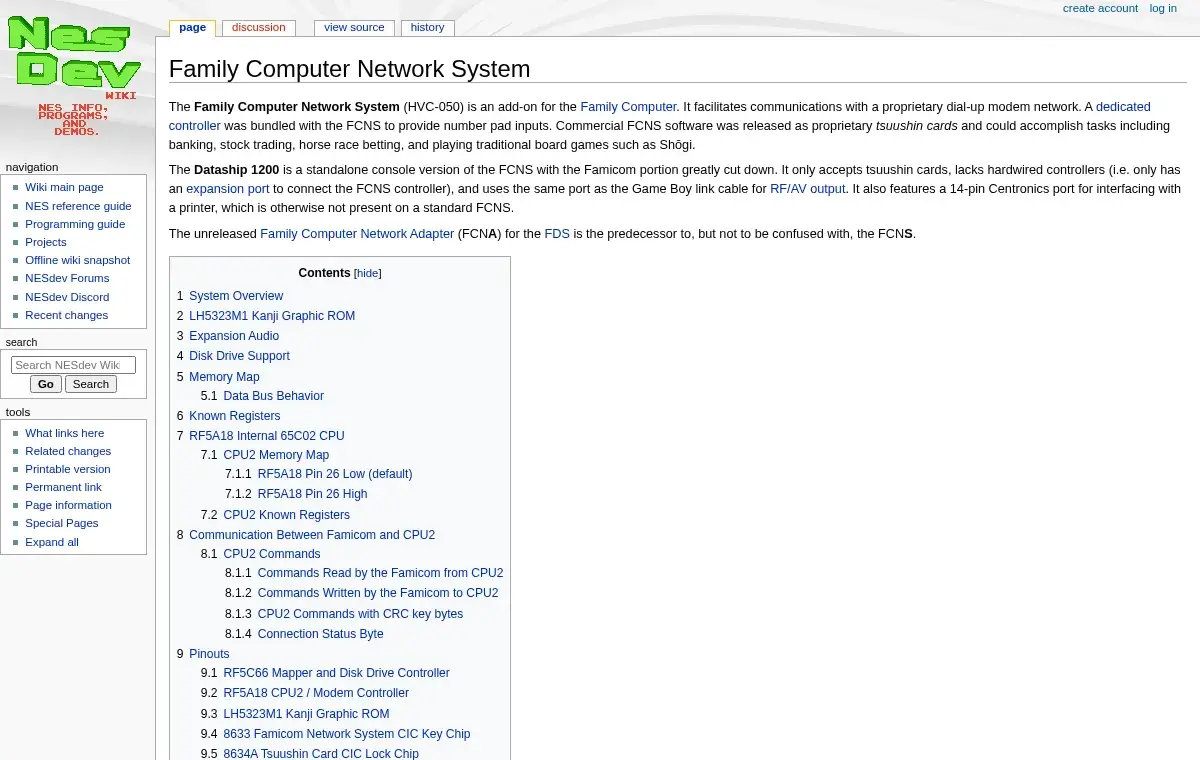The width and height of the screenshot is (1200, 760).
Task: Jump to RF5A18 CPU2 / Modem Controller
Action: (316, 693)
